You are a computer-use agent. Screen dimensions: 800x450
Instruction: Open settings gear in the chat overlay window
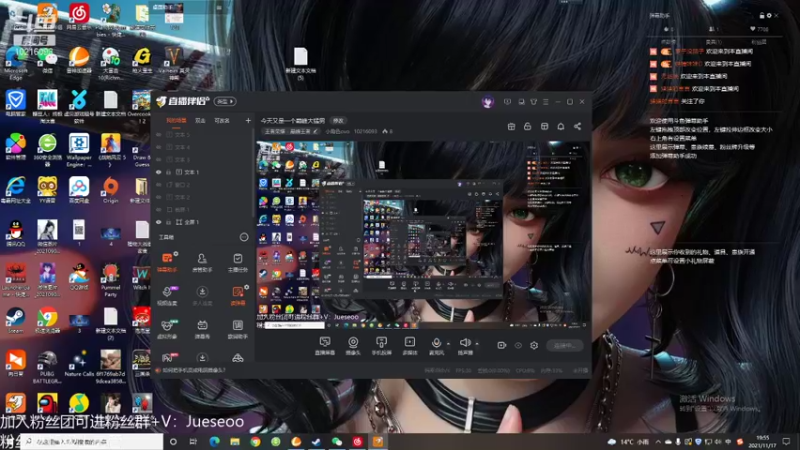(x=769, y=15)
